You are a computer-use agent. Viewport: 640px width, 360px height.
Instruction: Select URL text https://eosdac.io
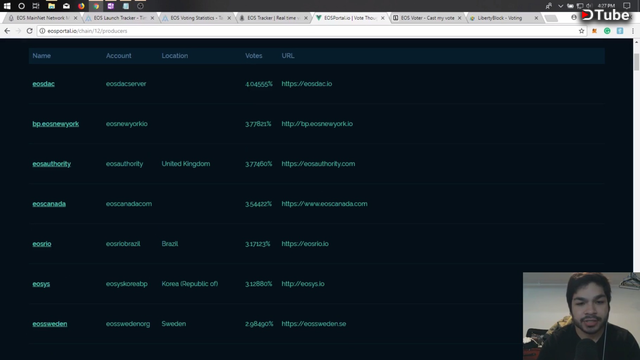307,84
